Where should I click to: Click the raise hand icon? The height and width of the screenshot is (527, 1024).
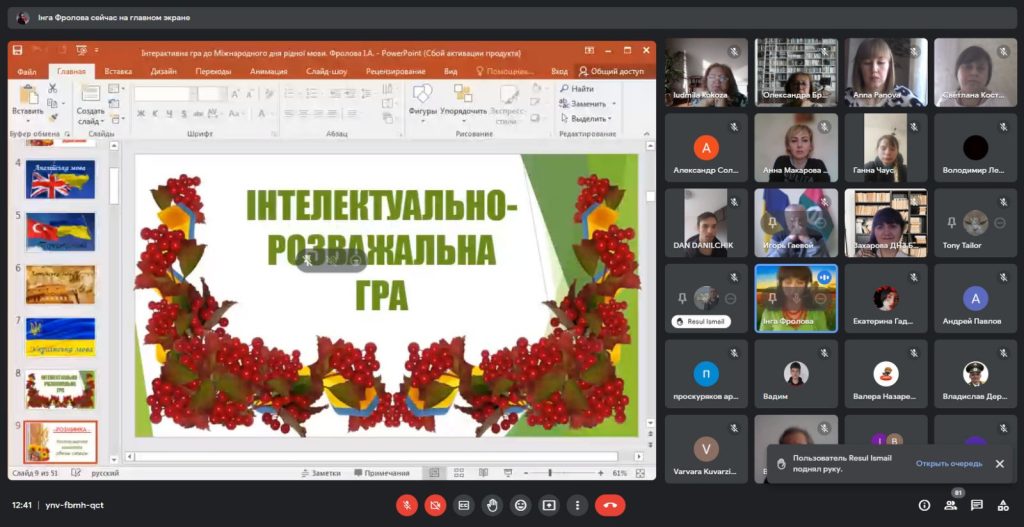pyautogui.click(x=492, y=505)
